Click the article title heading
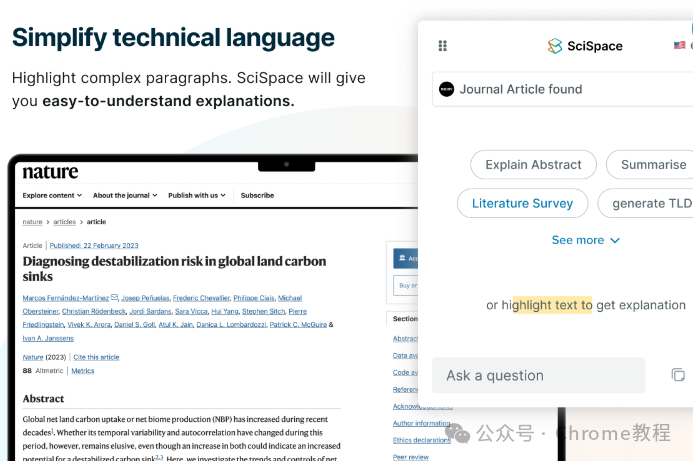 pyautogui.click(x=174, y=269)
